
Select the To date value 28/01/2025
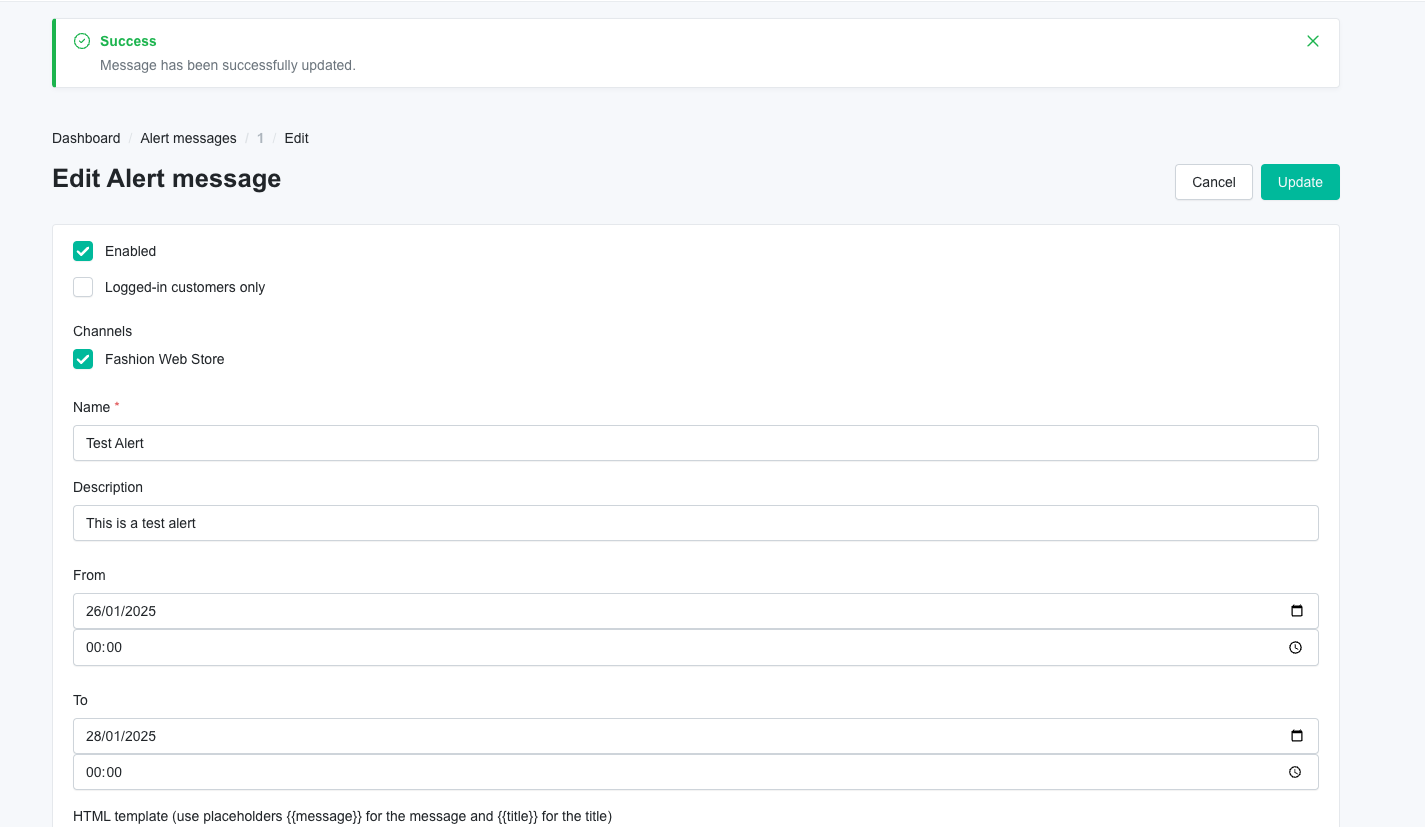click(122, 736)
